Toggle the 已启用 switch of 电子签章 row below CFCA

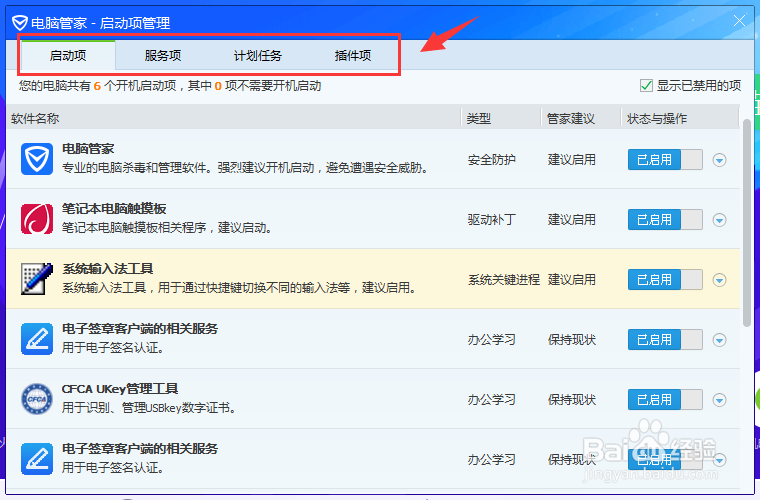tap(665, 459)
